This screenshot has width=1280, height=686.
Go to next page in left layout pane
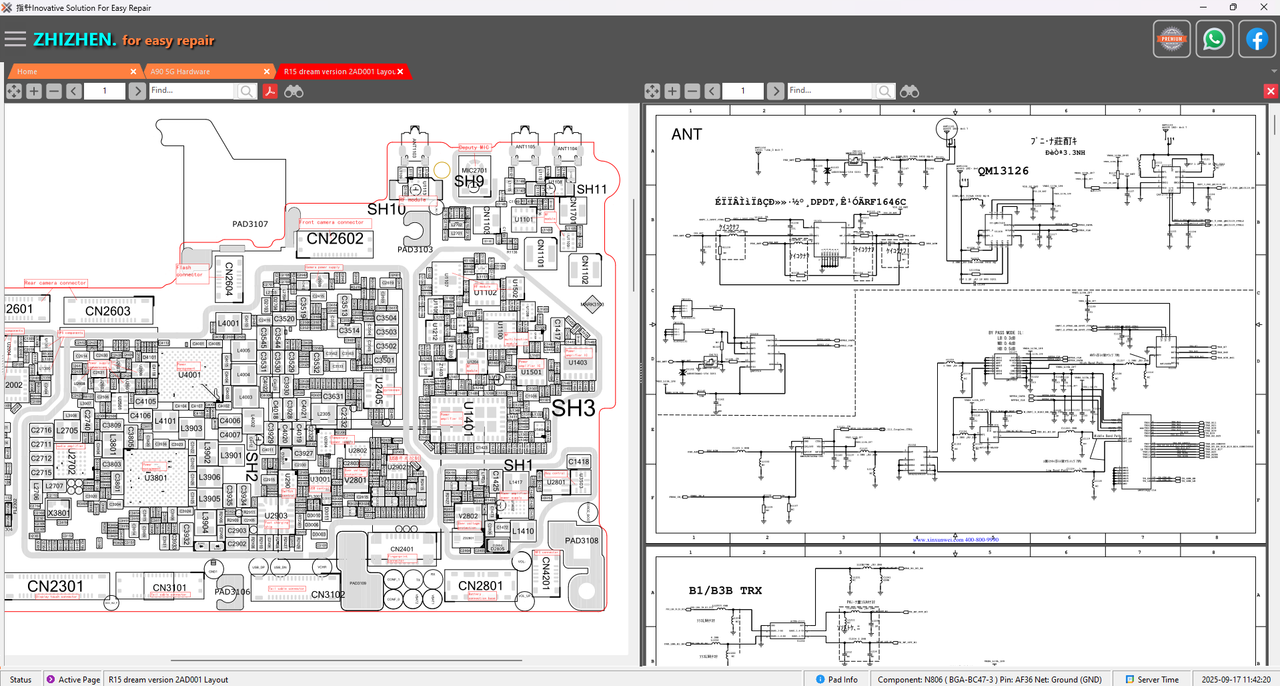(136, 91)
